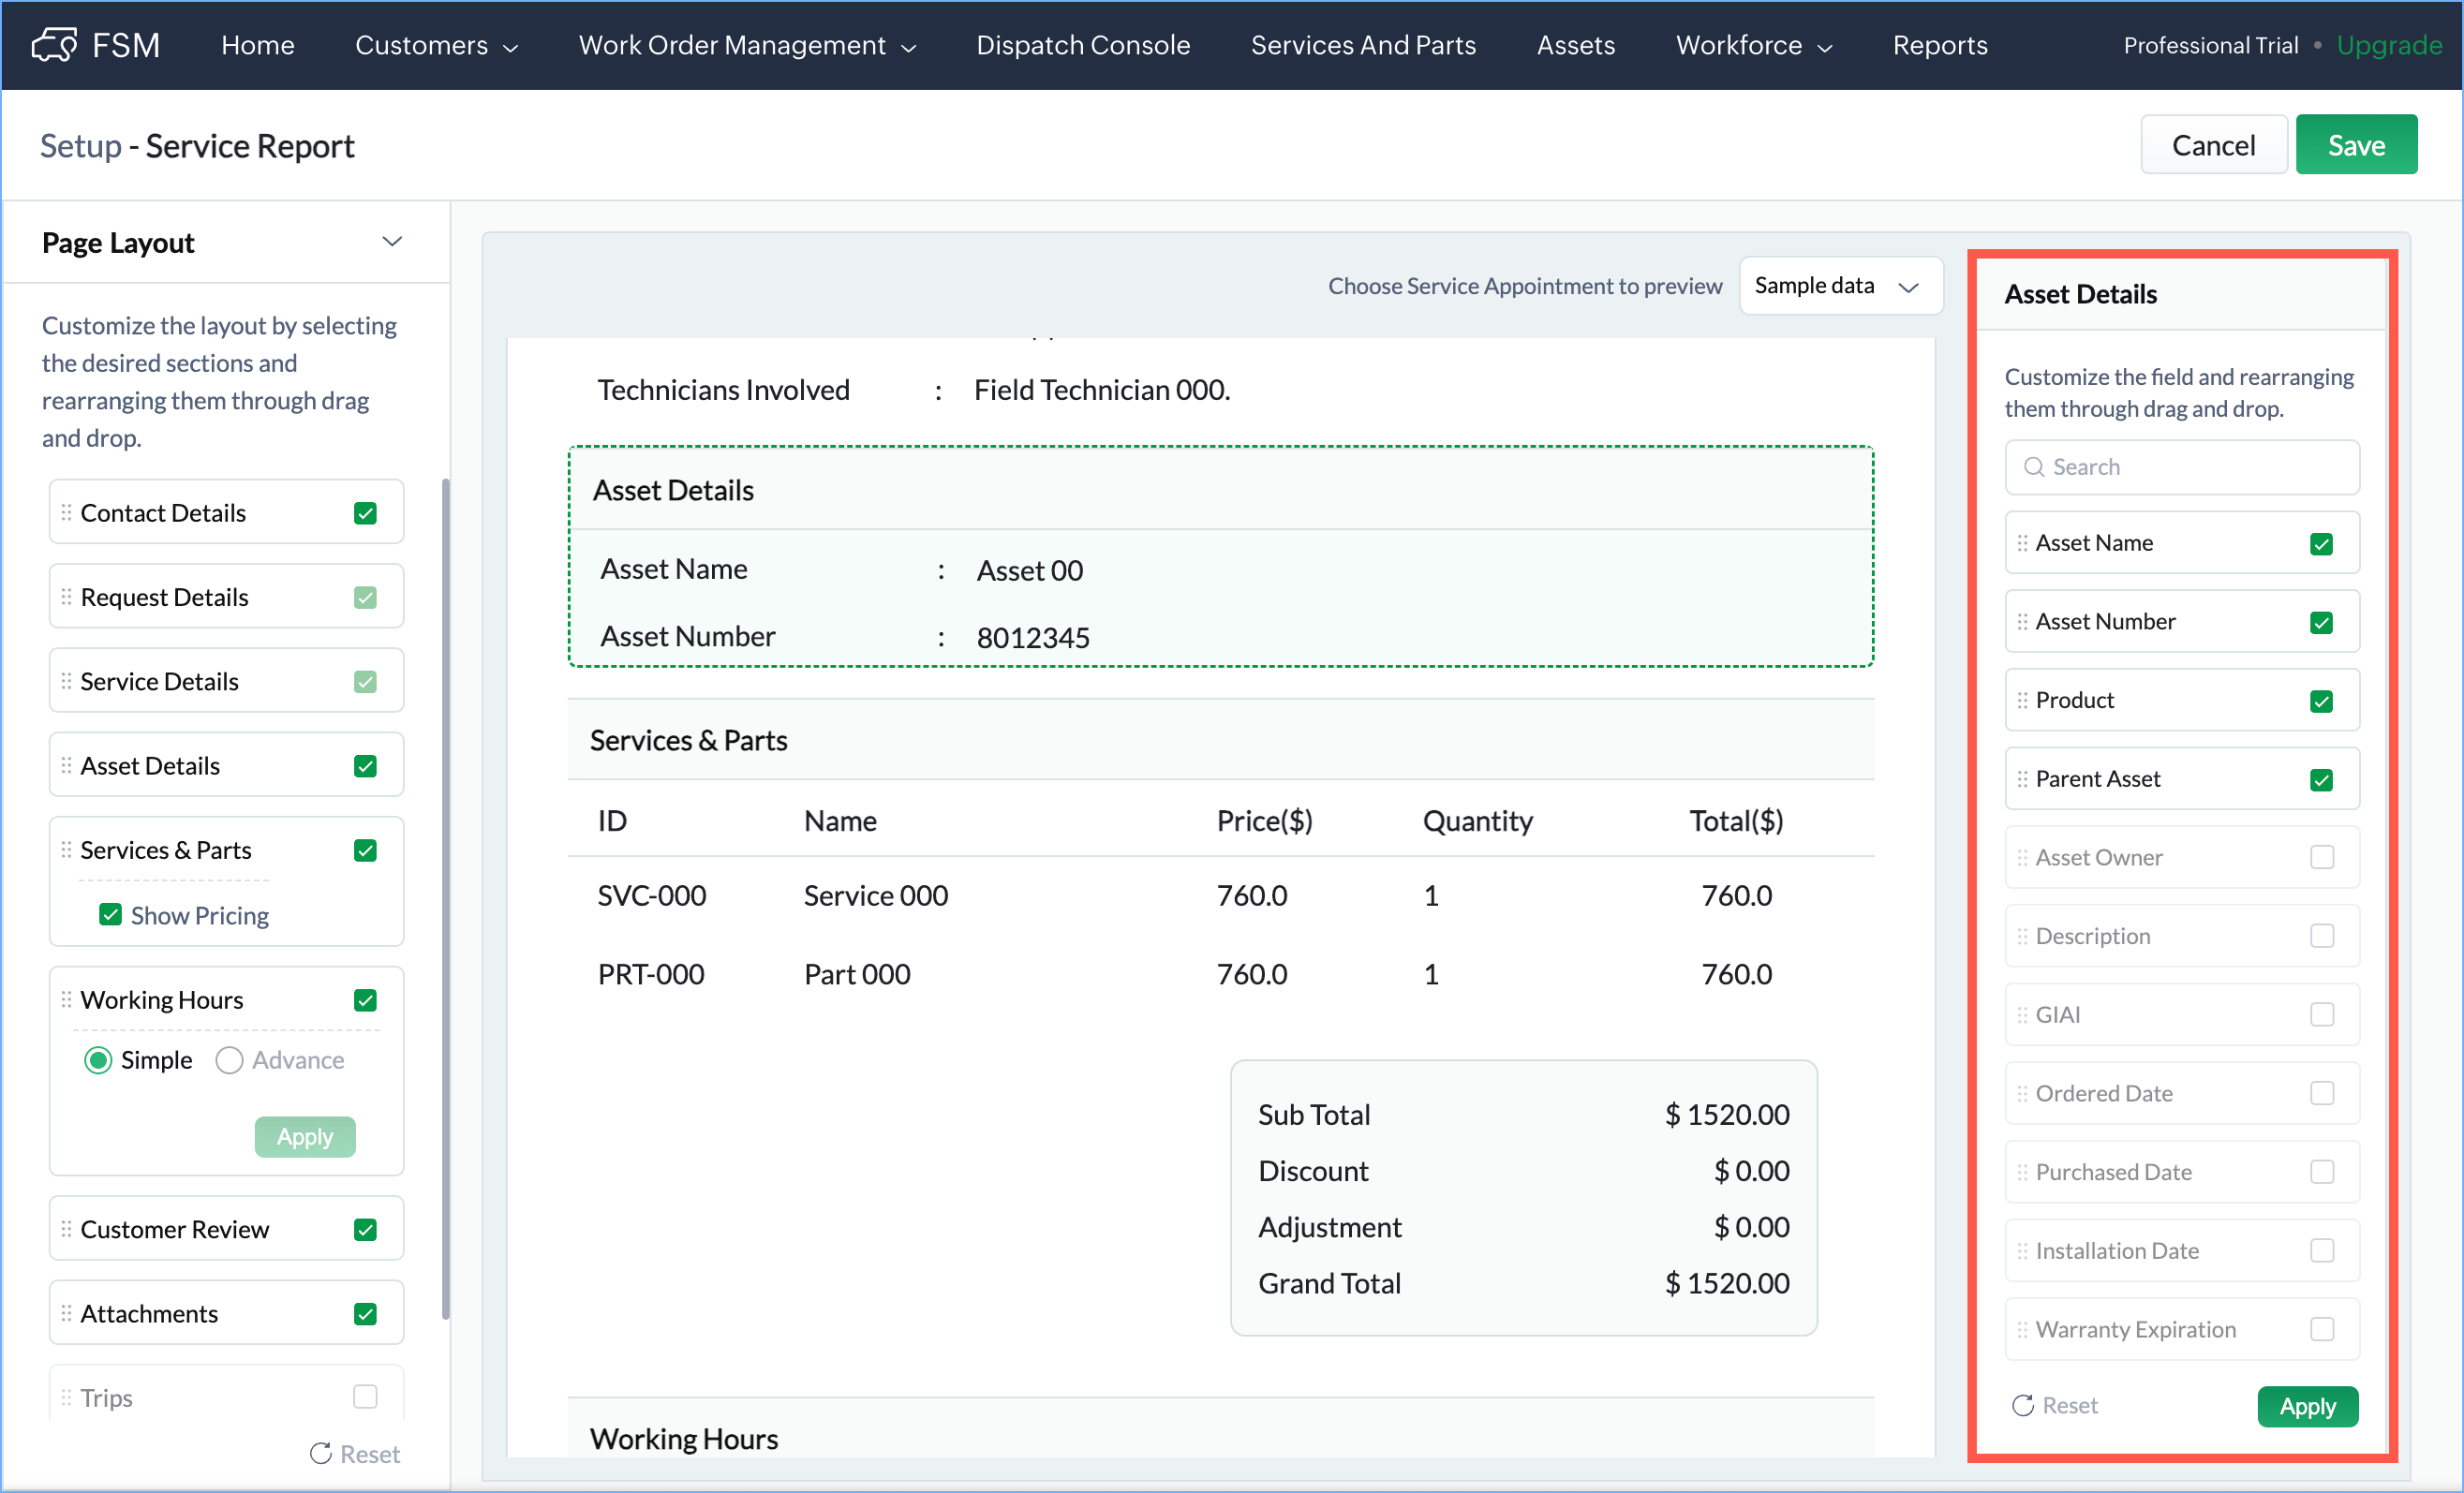This screenshot has height=1493, width=2464.
Task: Click drag handle icon beside Asset Name field
Action: click(x=2022, y=543)
